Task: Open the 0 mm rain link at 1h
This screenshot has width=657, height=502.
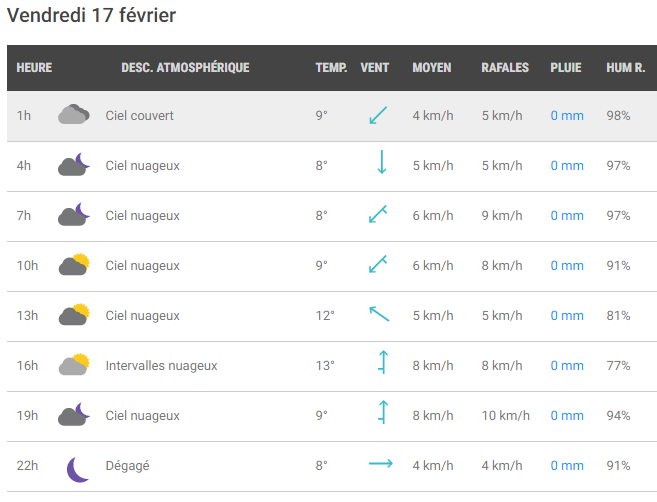Action: [567, 116]
